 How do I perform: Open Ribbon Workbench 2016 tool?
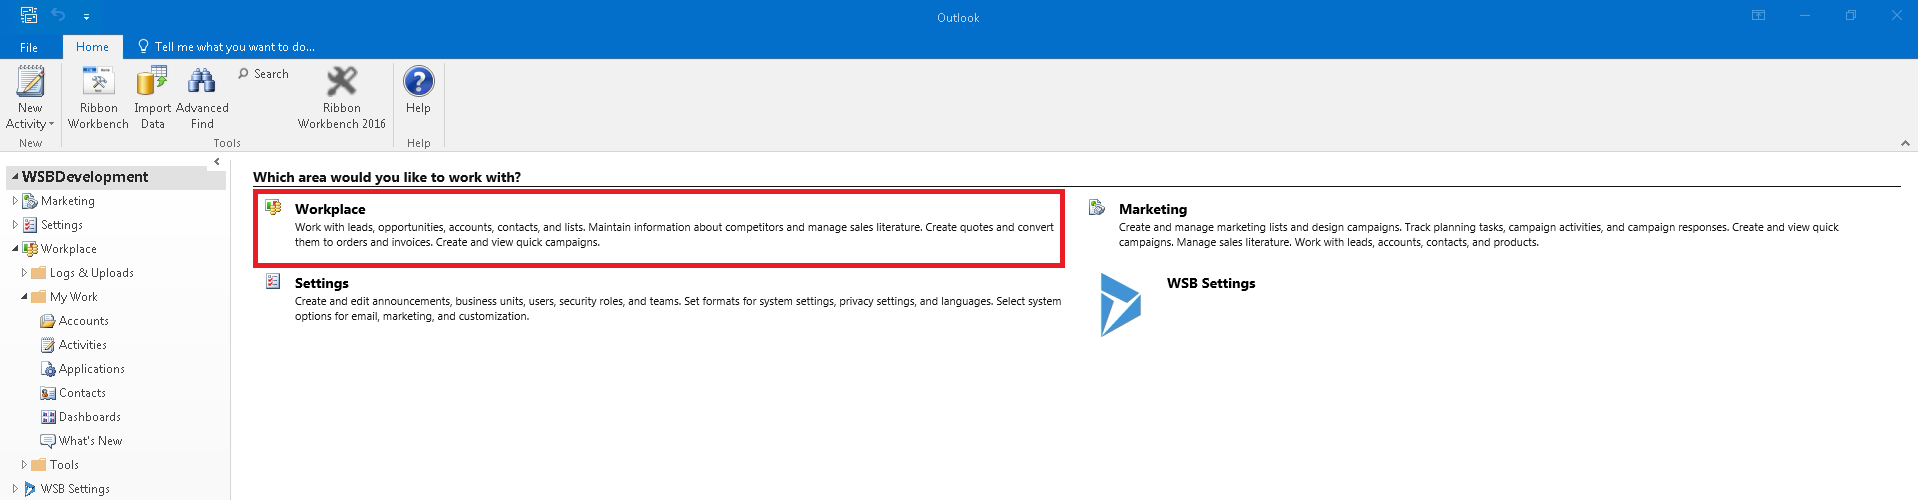coord(341,82)
